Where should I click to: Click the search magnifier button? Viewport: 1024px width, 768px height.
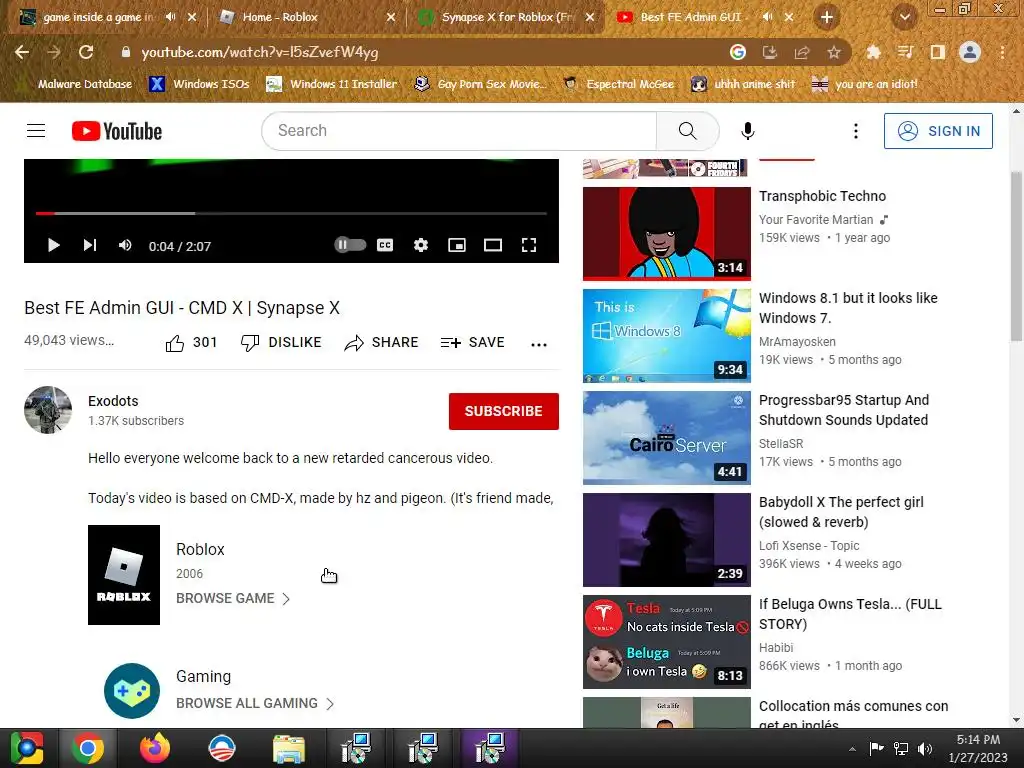(x=687, y=131)
